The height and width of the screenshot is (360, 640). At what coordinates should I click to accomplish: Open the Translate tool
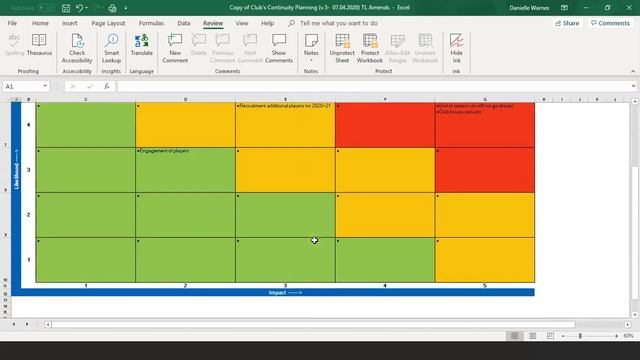(142, 45)
